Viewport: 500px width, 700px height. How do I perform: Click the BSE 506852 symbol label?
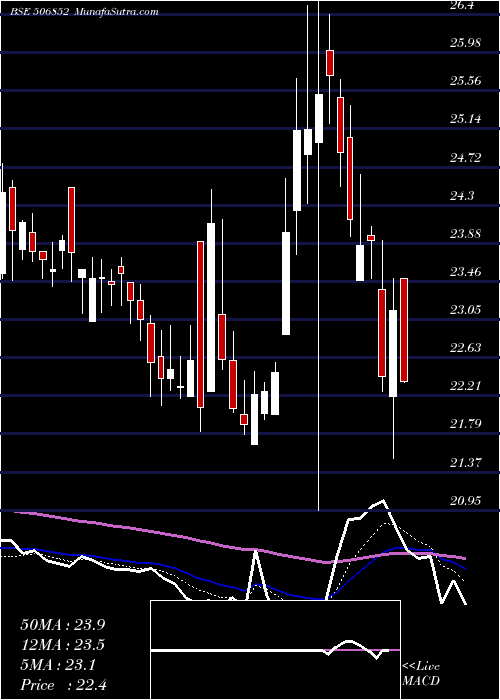(x=40, y=12)
